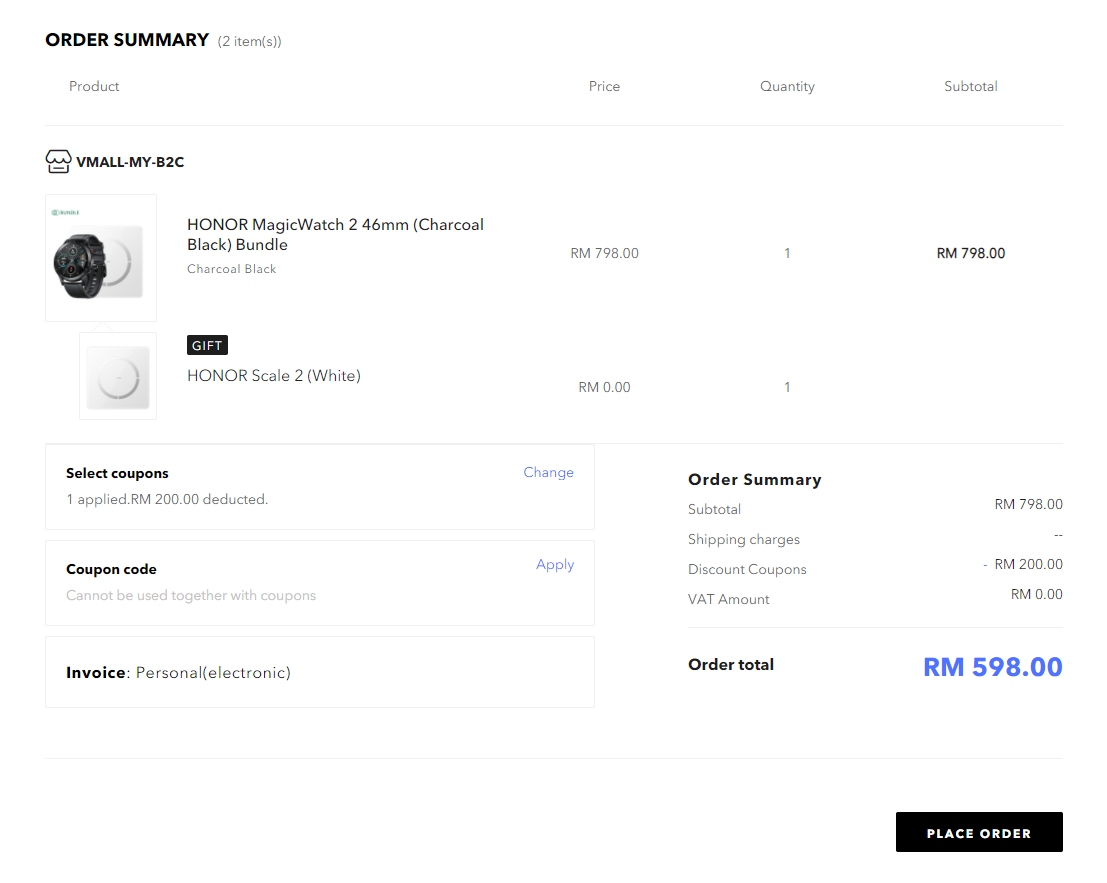Image resolution: width=1107 pixels, height=883 pixels.
Task: Click the RM 598.00 order total amount
Action: (992, 667)
